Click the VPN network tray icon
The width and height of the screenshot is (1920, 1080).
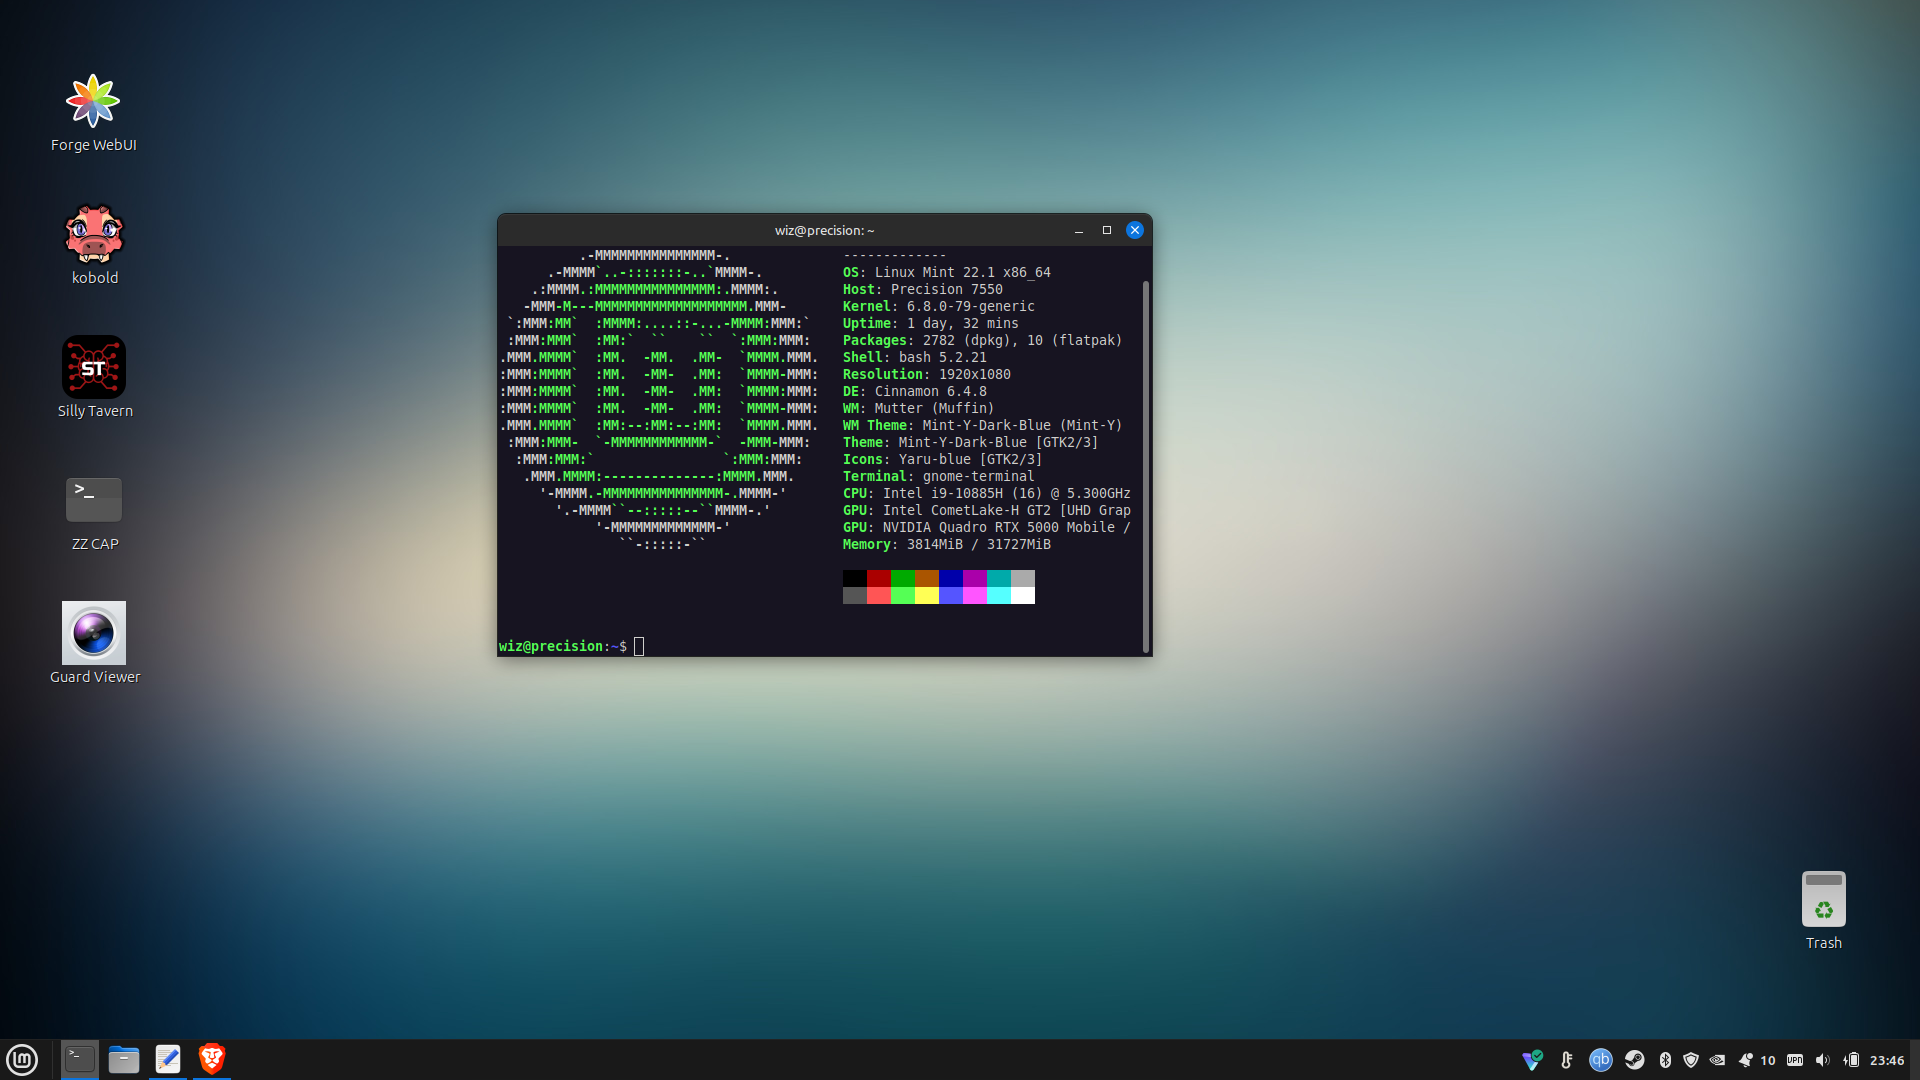[1795, 1060]
